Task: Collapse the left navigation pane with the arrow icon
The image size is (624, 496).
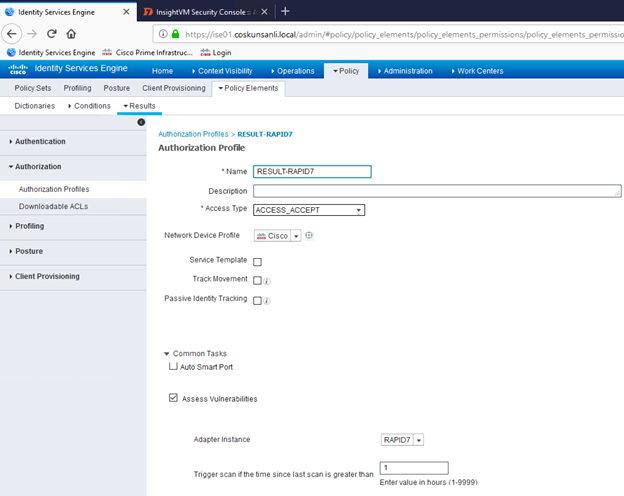Action: click(141, 122)
